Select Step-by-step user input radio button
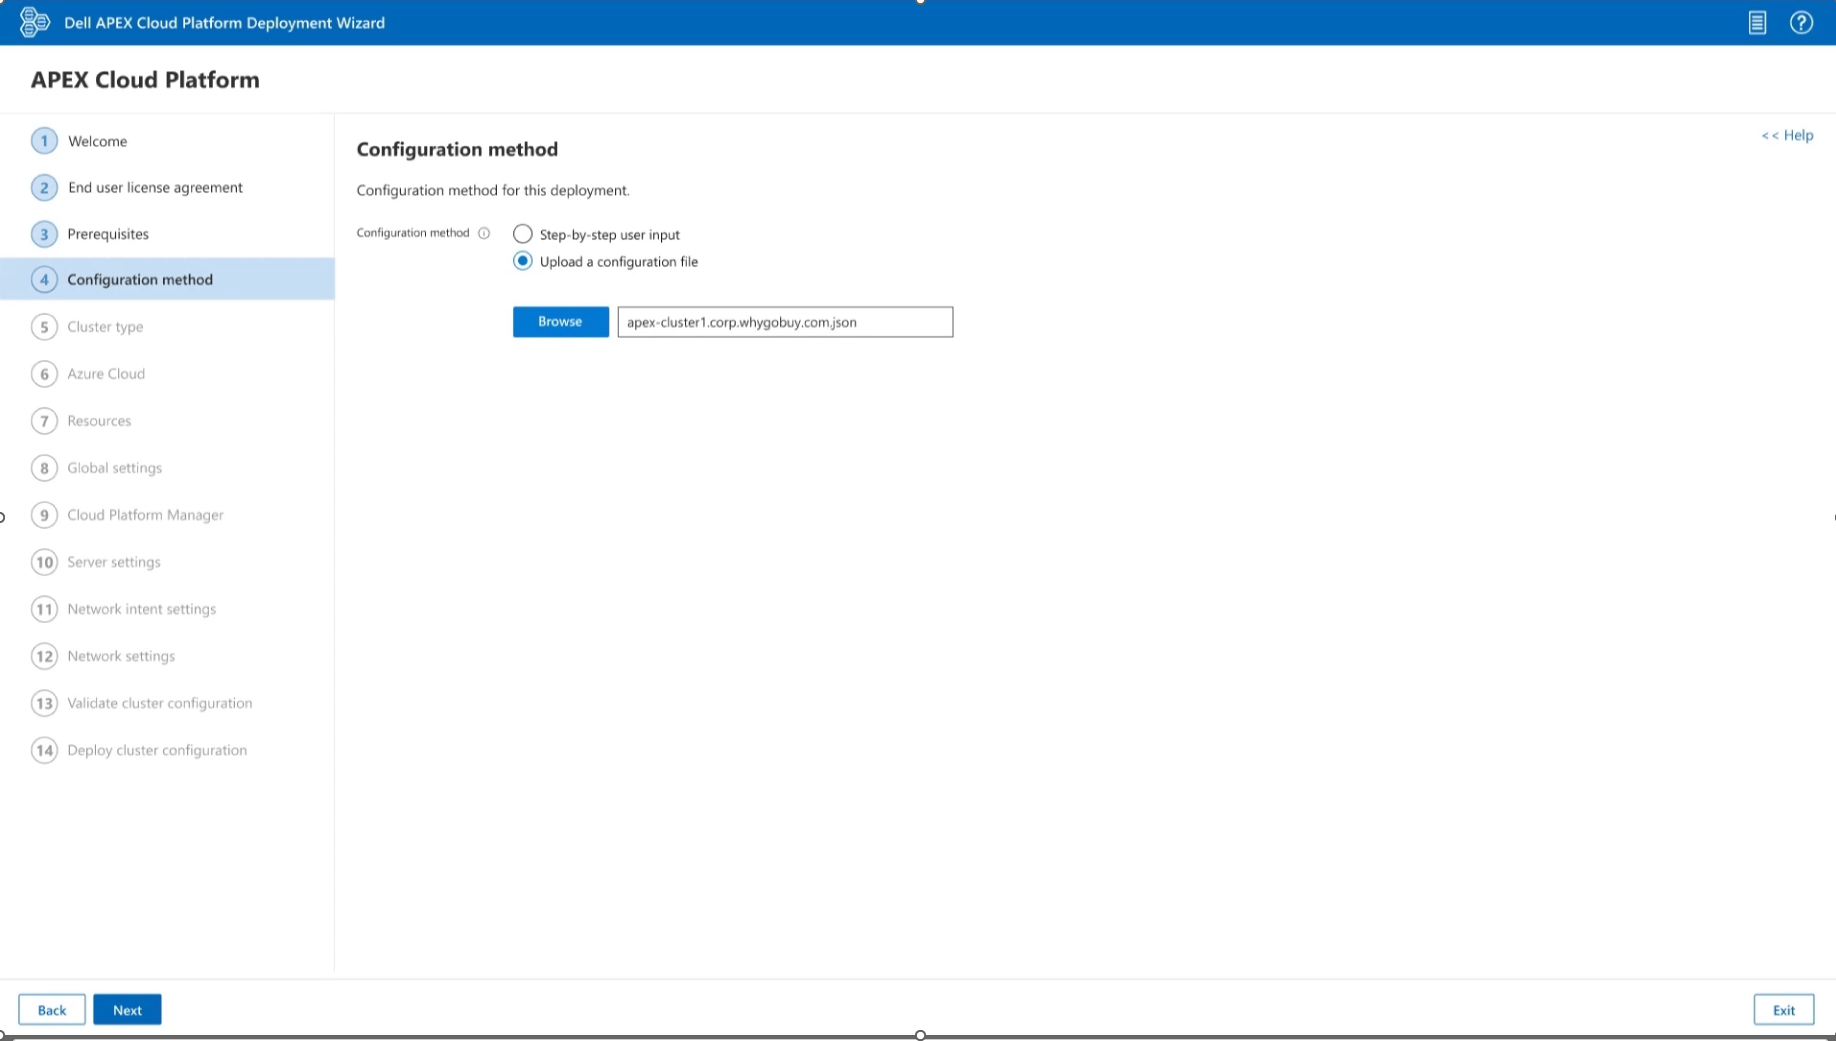This screenshot has width=1836, height=1041. [522, 234]
